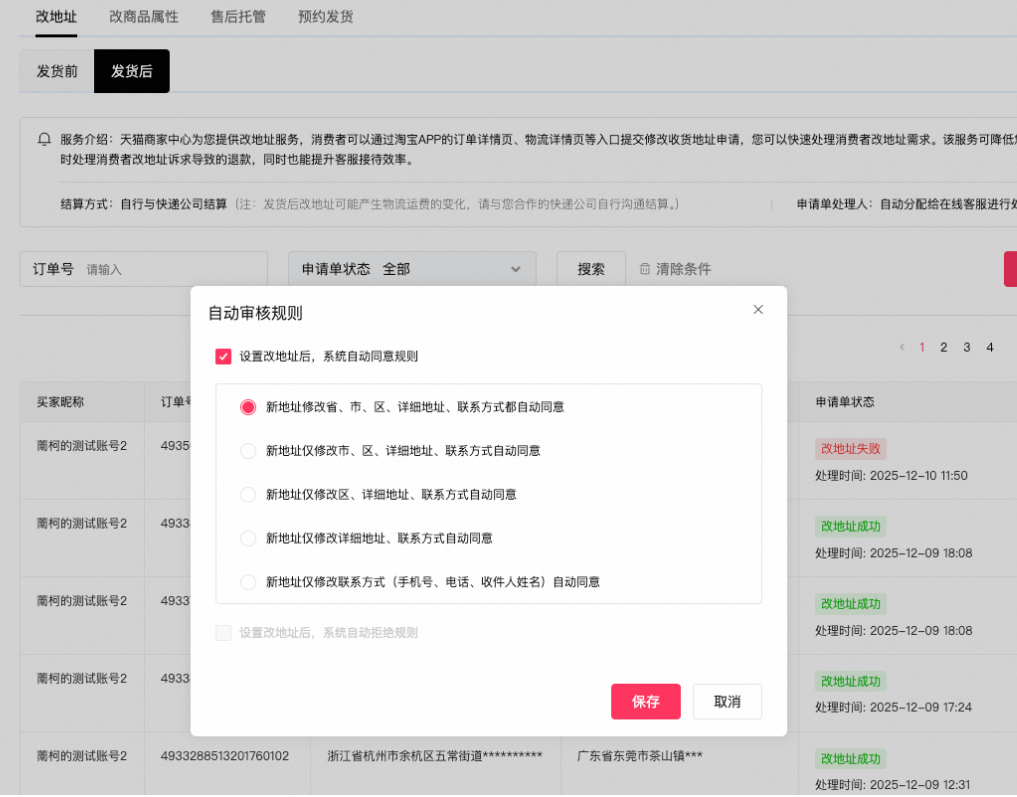Click the announcement bell icon beside 服务介绍
Image resolution: width=1017 pixels, height=797 pixels.
(x=44, y=139)
